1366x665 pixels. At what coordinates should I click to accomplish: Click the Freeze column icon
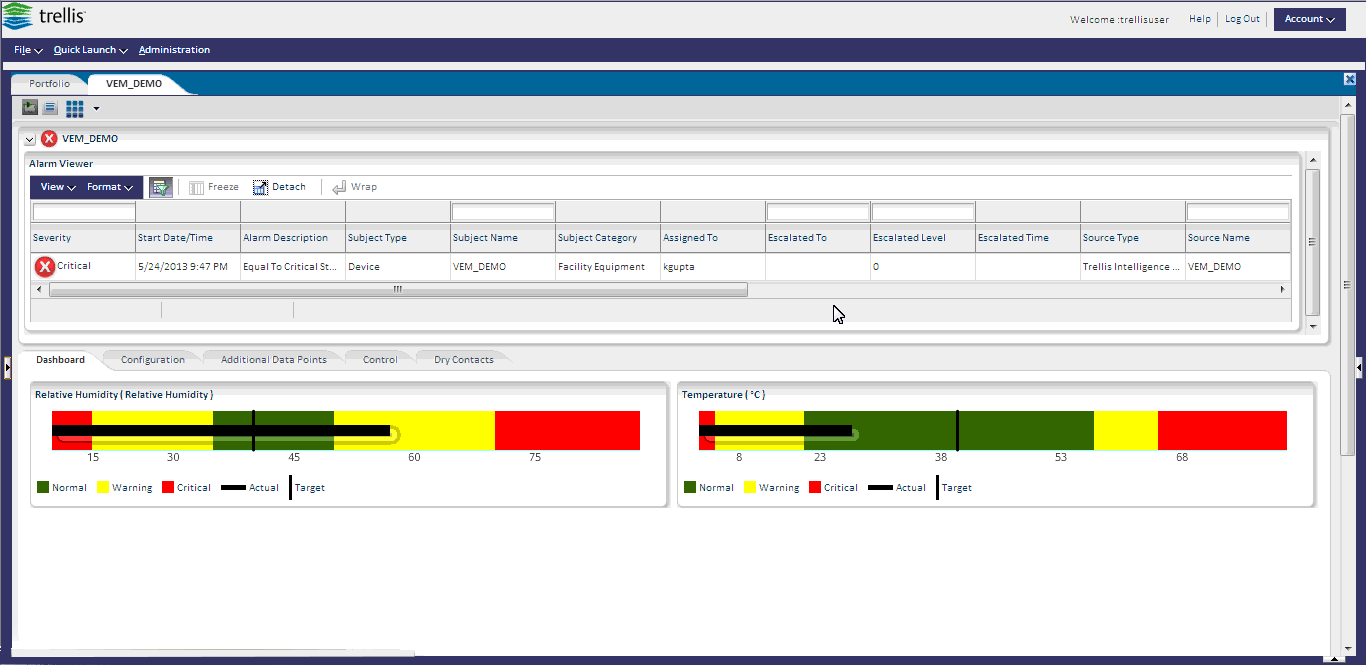(197, 187)
